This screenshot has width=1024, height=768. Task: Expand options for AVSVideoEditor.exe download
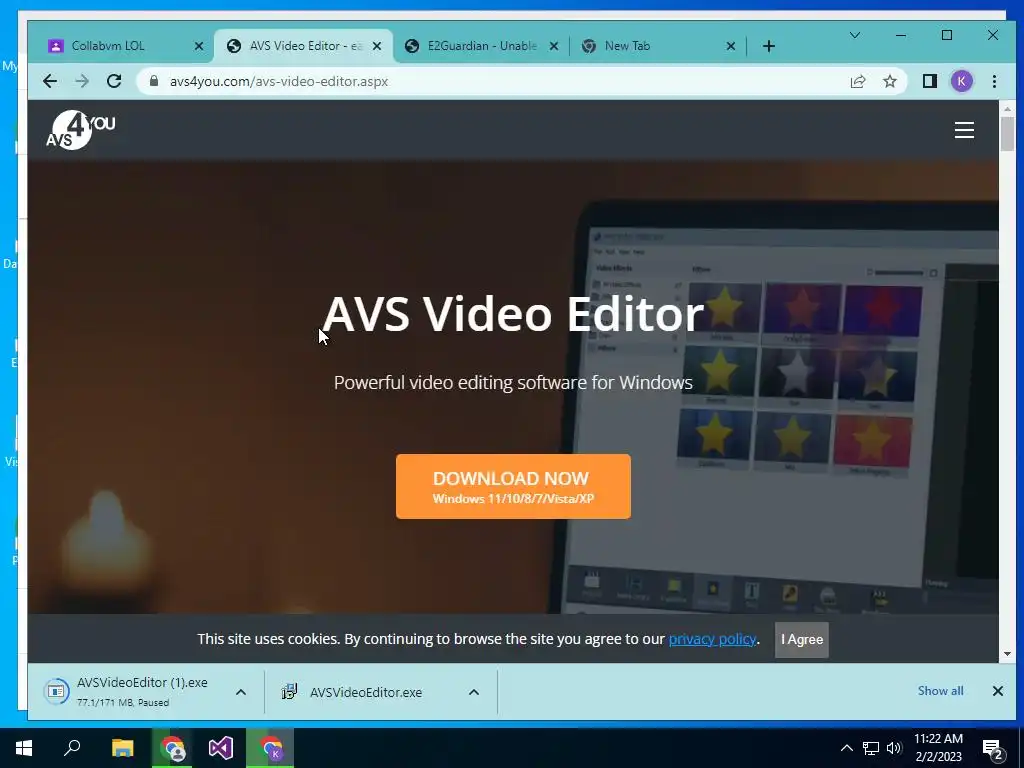tap(474, 692)
